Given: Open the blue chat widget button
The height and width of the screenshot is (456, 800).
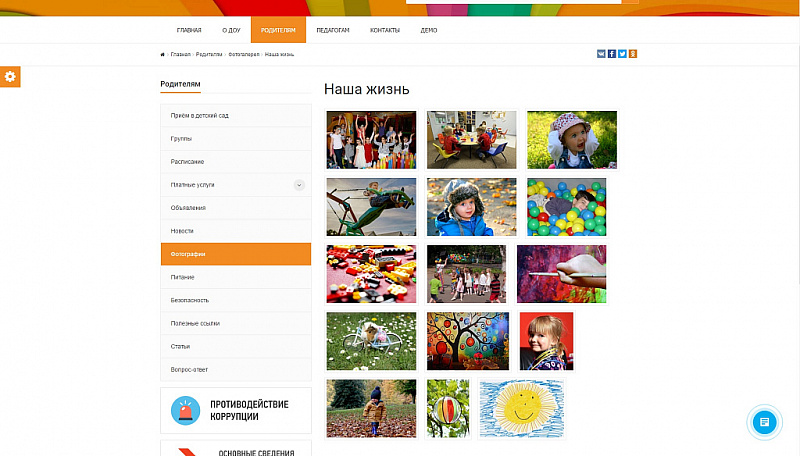Looking at the screenshot, I should [x=764, y=422].
